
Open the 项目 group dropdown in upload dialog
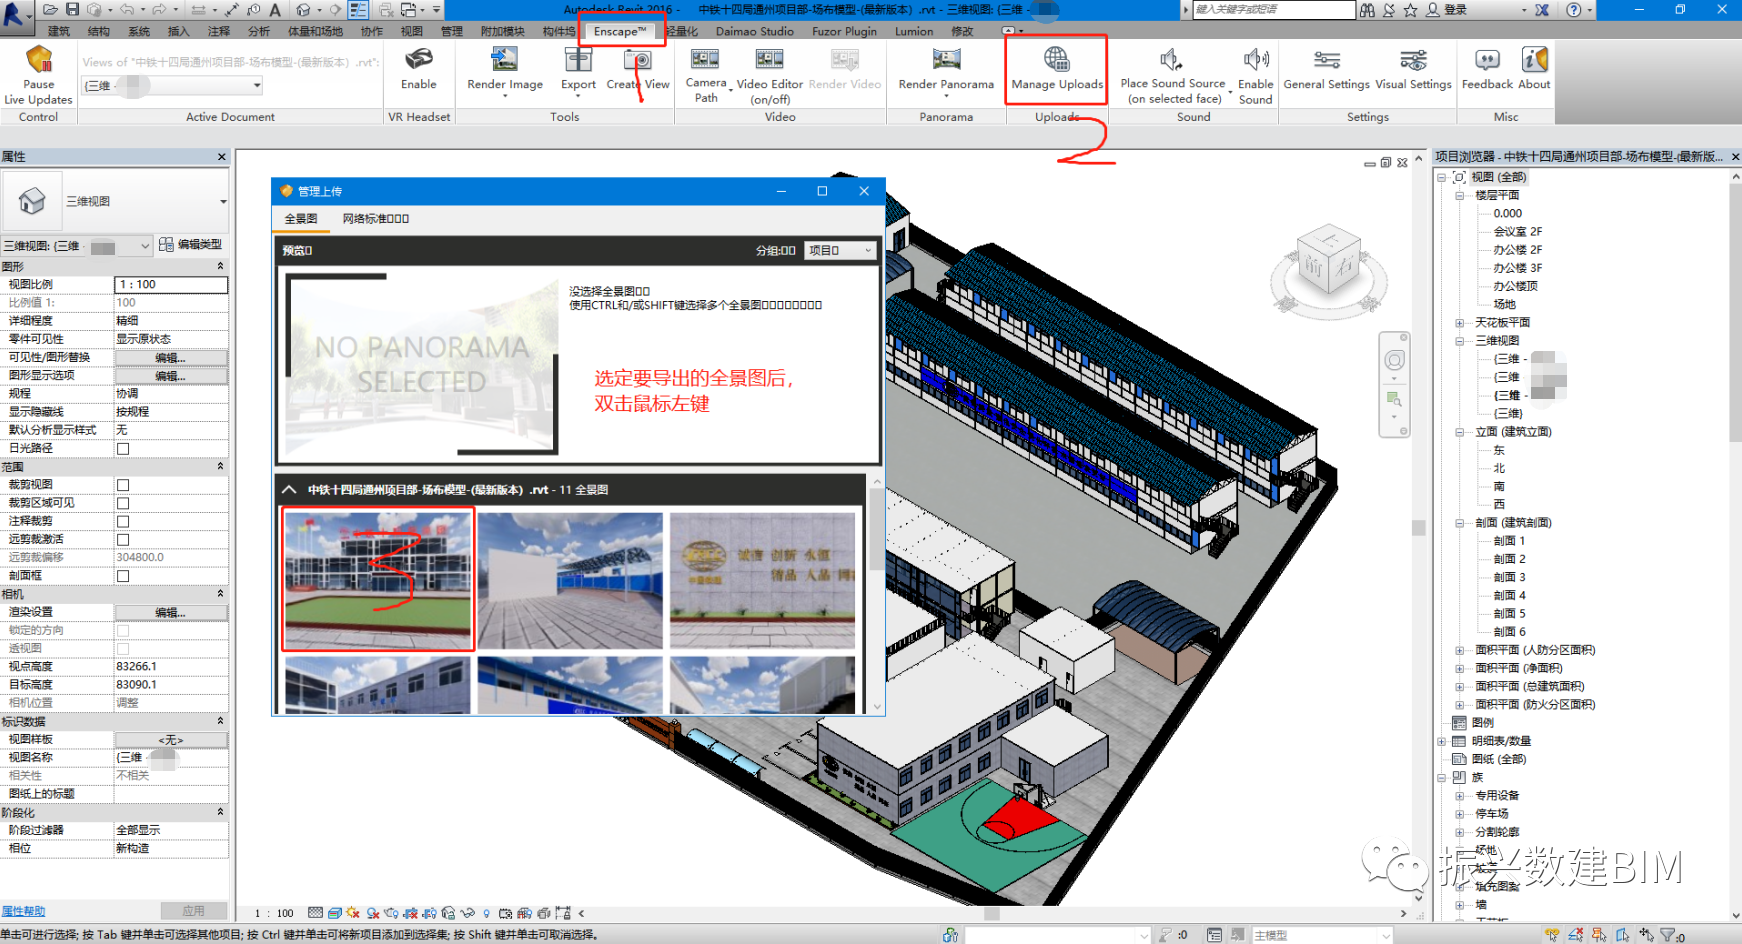[840, 250]
